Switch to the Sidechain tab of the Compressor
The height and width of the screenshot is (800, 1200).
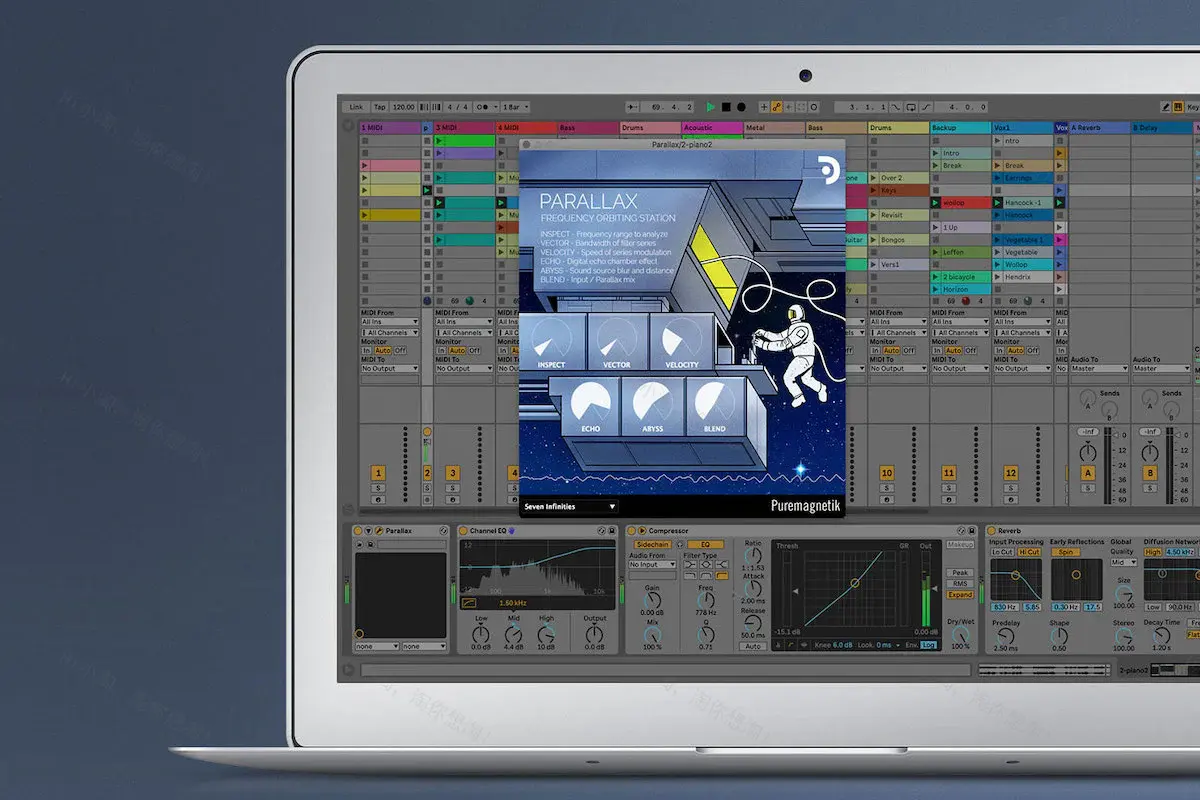click(x=655, y=545)
